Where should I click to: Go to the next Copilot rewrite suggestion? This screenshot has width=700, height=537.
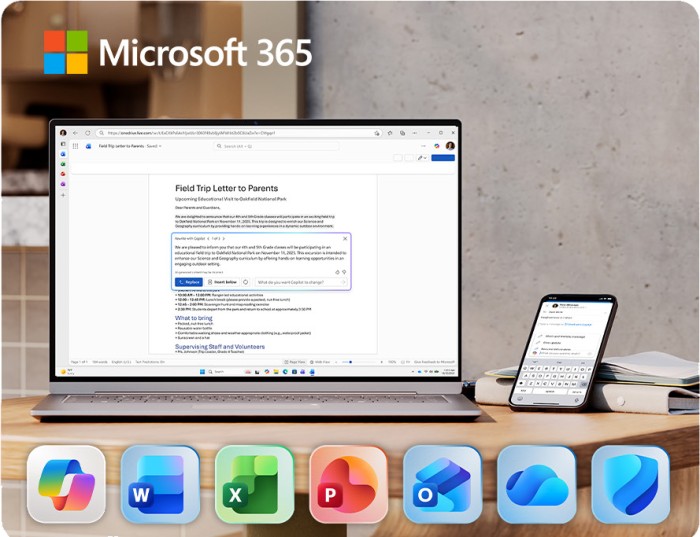tap(225, 239)
